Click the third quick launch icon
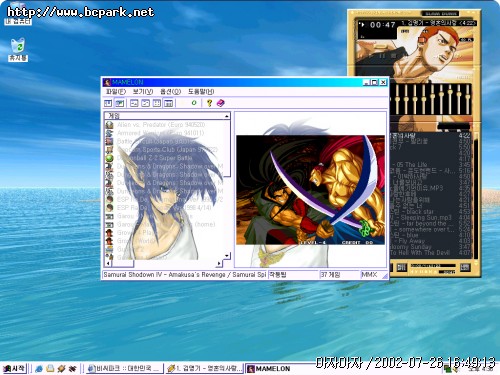The width and height of the screenshot is (500, 375). tap(61, 369)
